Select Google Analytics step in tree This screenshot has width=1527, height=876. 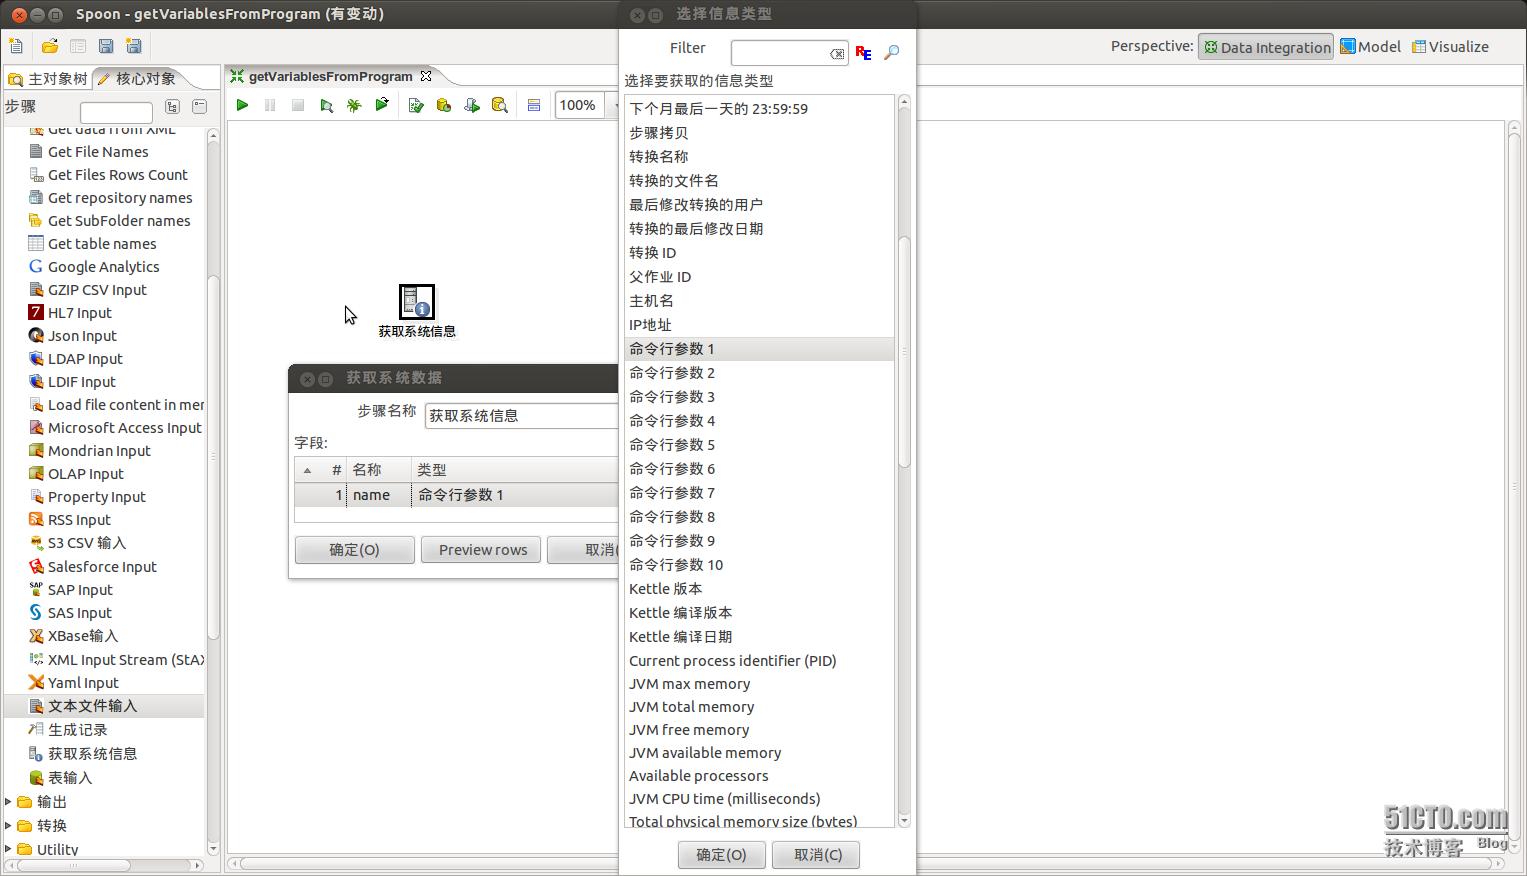[104, 267]
